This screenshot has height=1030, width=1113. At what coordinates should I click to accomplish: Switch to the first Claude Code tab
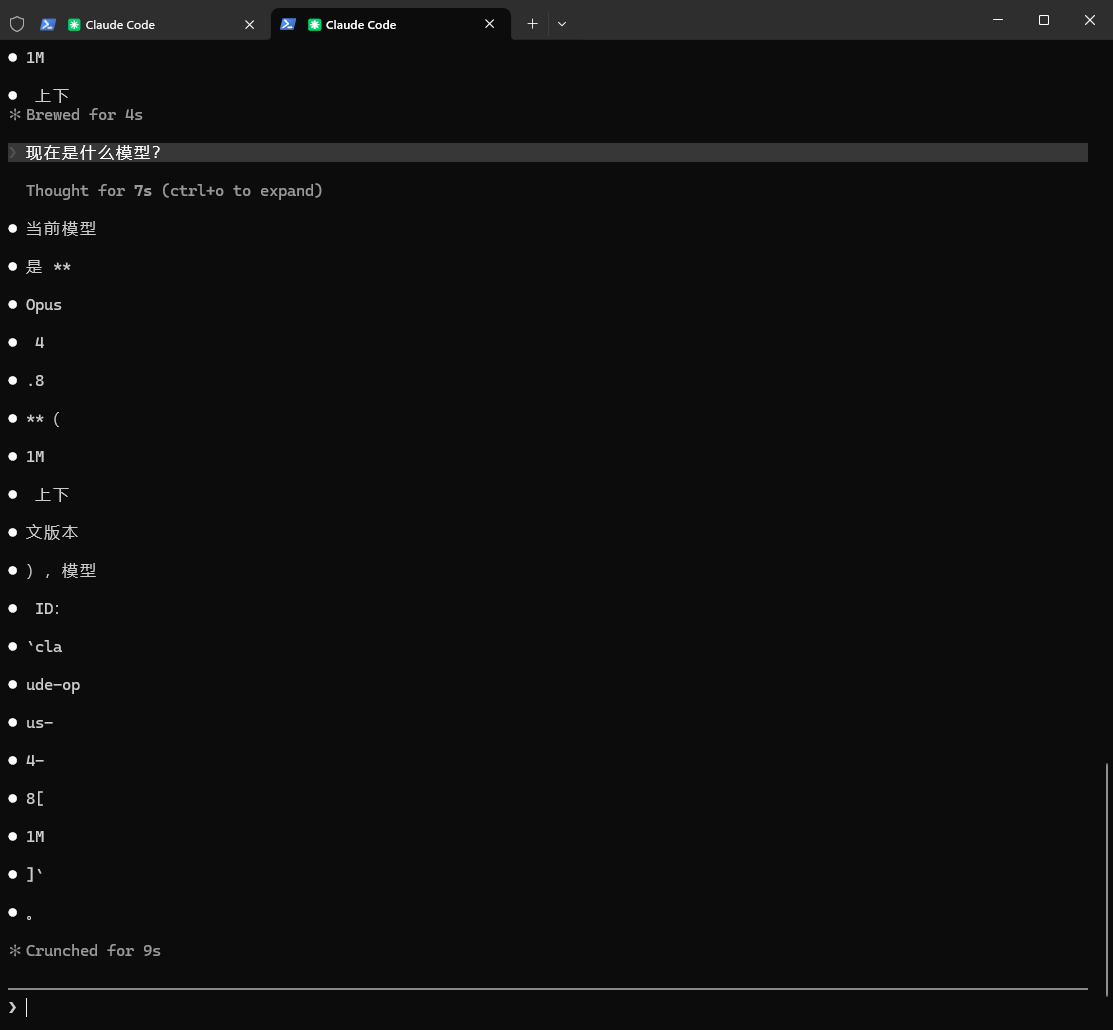135,24
